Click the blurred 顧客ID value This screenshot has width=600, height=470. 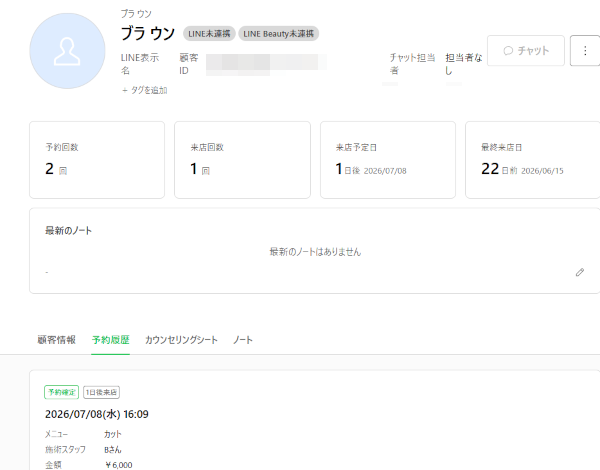[x=266, y=64]
